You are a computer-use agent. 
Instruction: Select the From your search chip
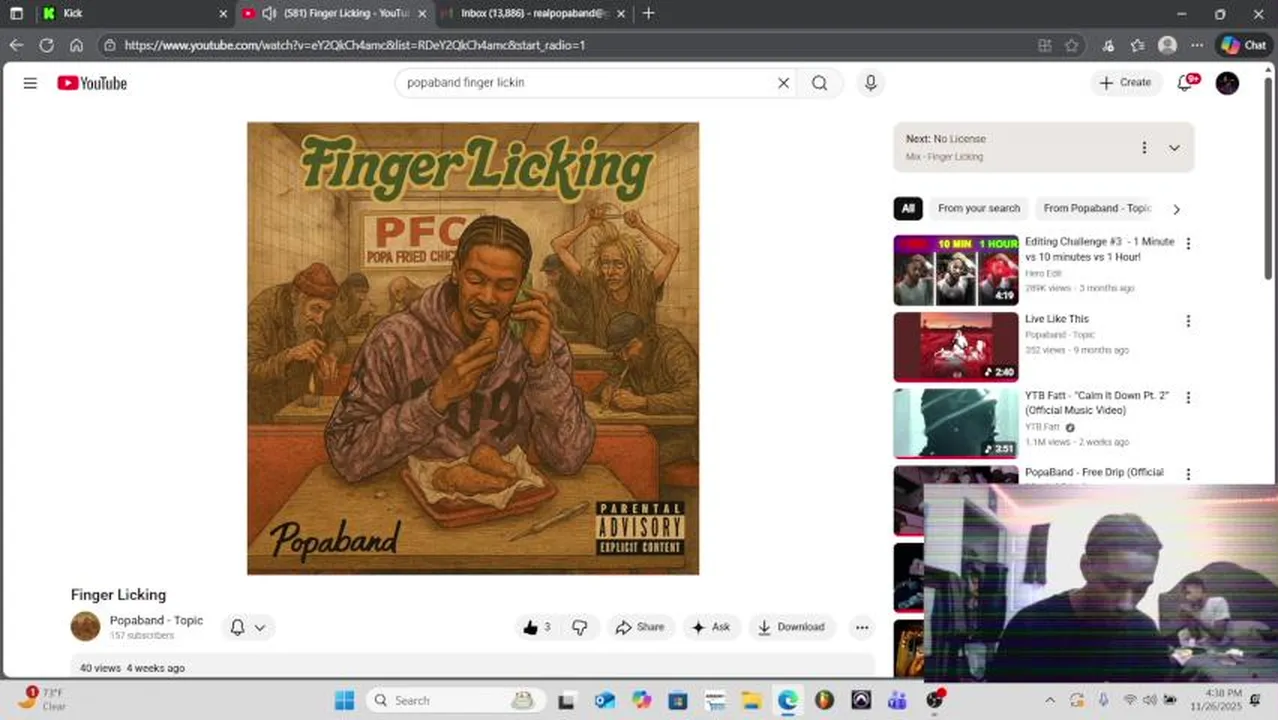(979, 208)
